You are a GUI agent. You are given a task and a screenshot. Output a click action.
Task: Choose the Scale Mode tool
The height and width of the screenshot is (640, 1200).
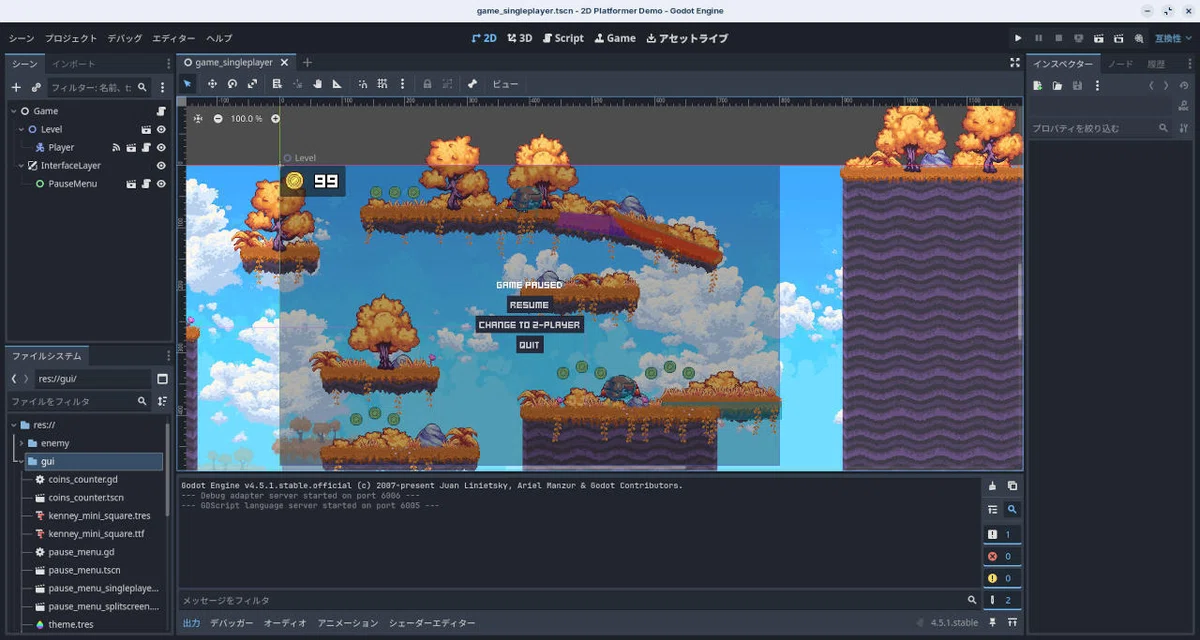click(252, 84)
